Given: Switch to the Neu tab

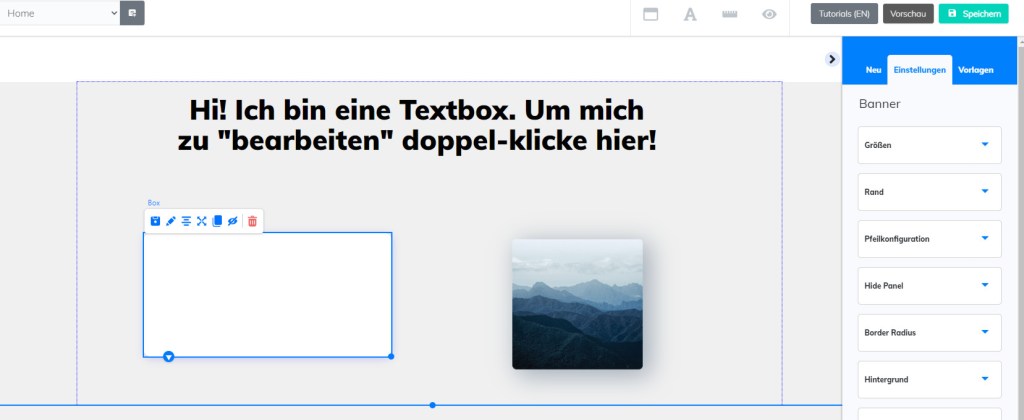Looking at the screenshot, I should tap(873, 70).
